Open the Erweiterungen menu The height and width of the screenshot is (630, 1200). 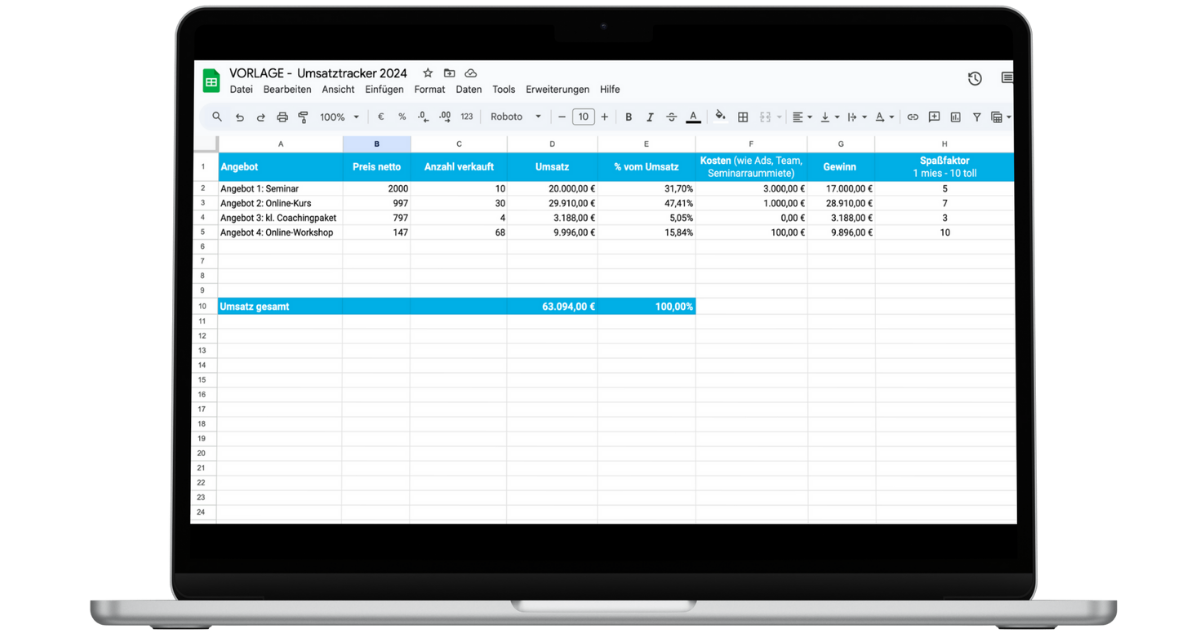click(558, 89)
